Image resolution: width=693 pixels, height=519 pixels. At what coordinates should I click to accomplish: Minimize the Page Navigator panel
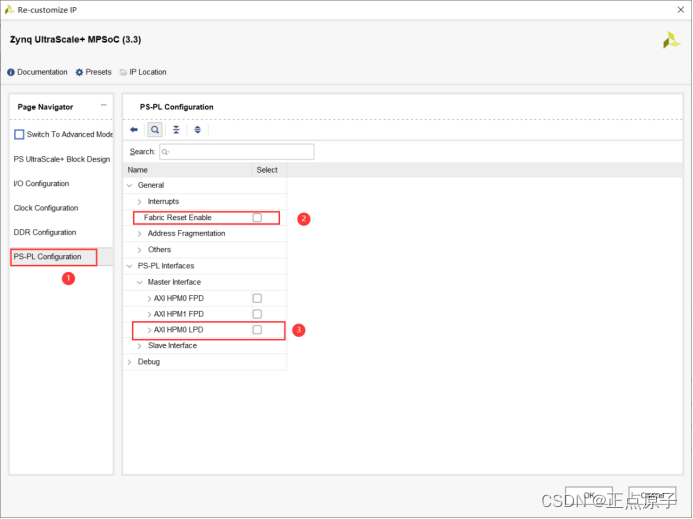(104, 105)
